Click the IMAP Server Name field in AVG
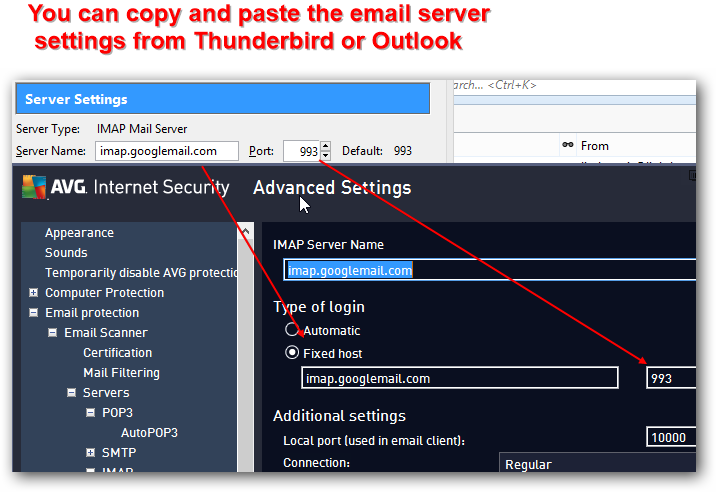Viewport: 716px width, 492px height. click(x=490, y=270)
